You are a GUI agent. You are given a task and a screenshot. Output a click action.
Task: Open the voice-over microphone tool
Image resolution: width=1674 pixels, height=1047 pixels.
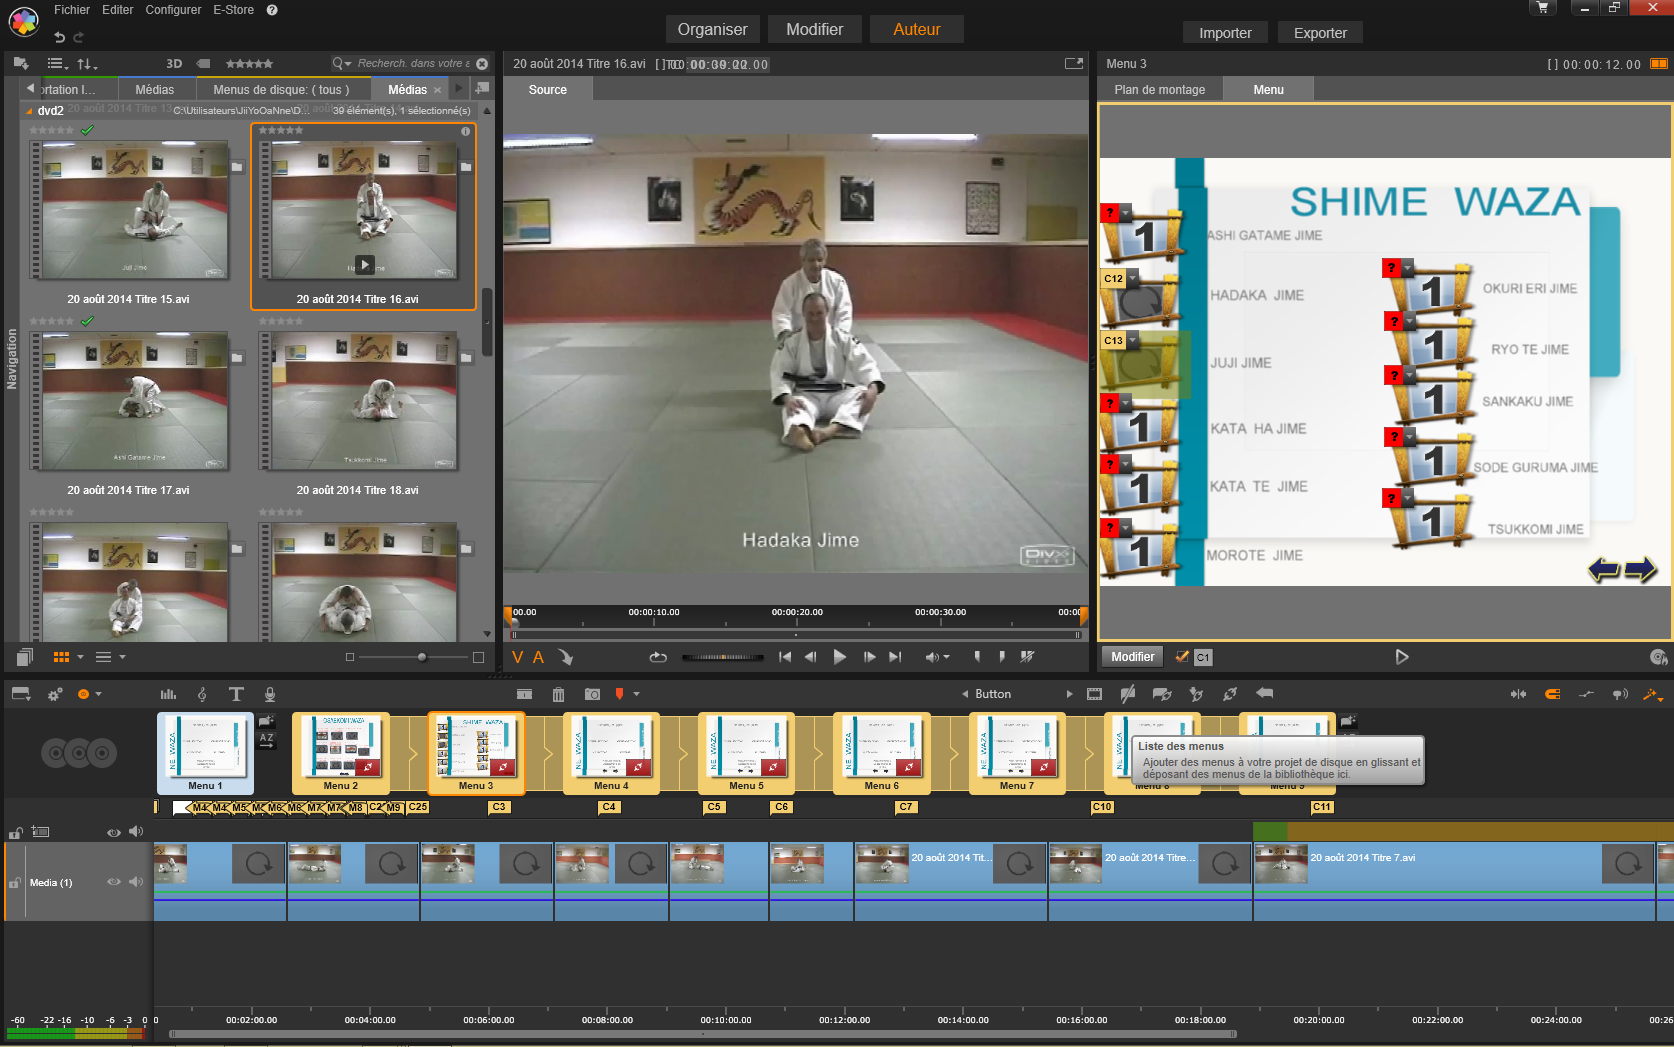pyautogui.click(x=270, y=694)
